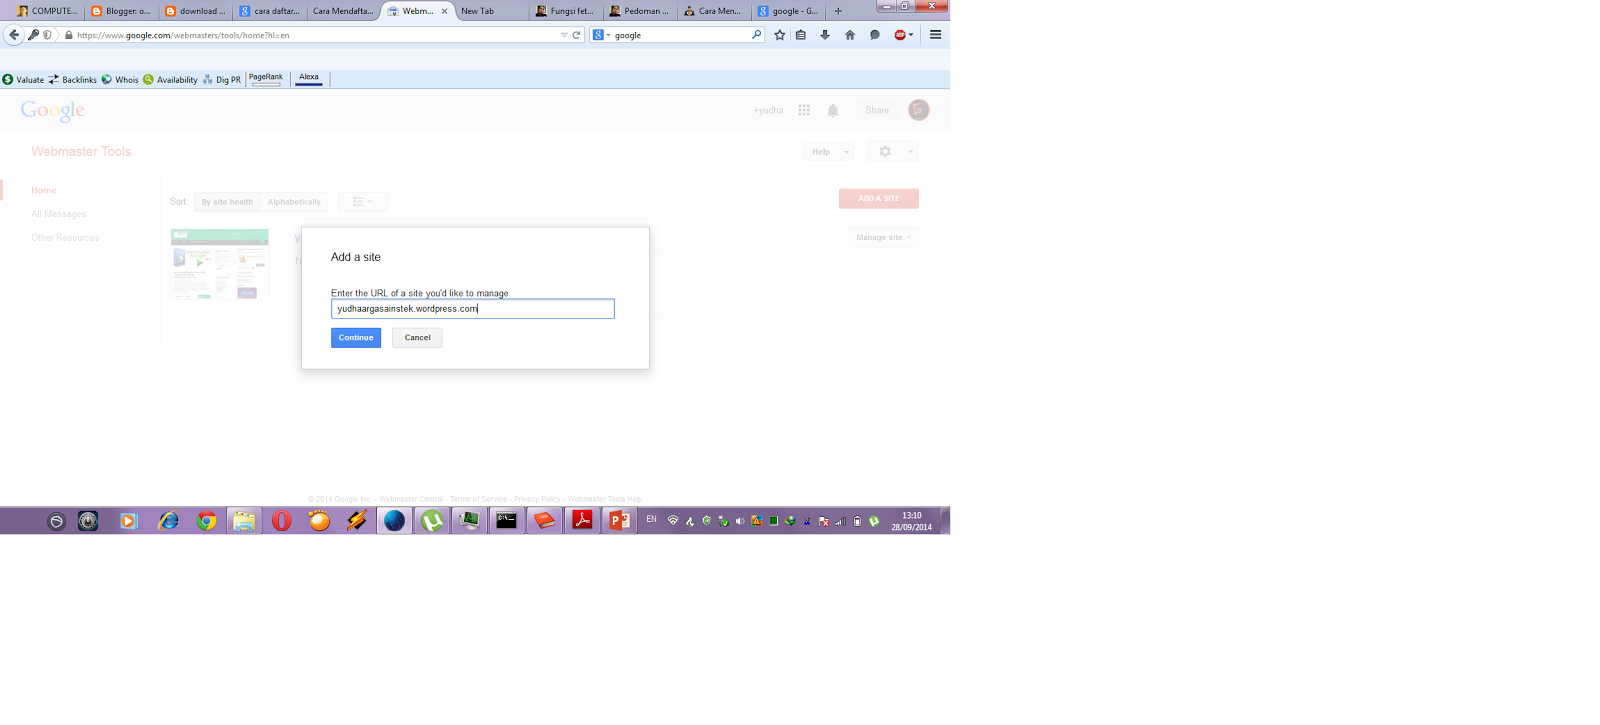Open the Webmaster Tools heading link
1600x725 pixels.
(x=81, y=151)
